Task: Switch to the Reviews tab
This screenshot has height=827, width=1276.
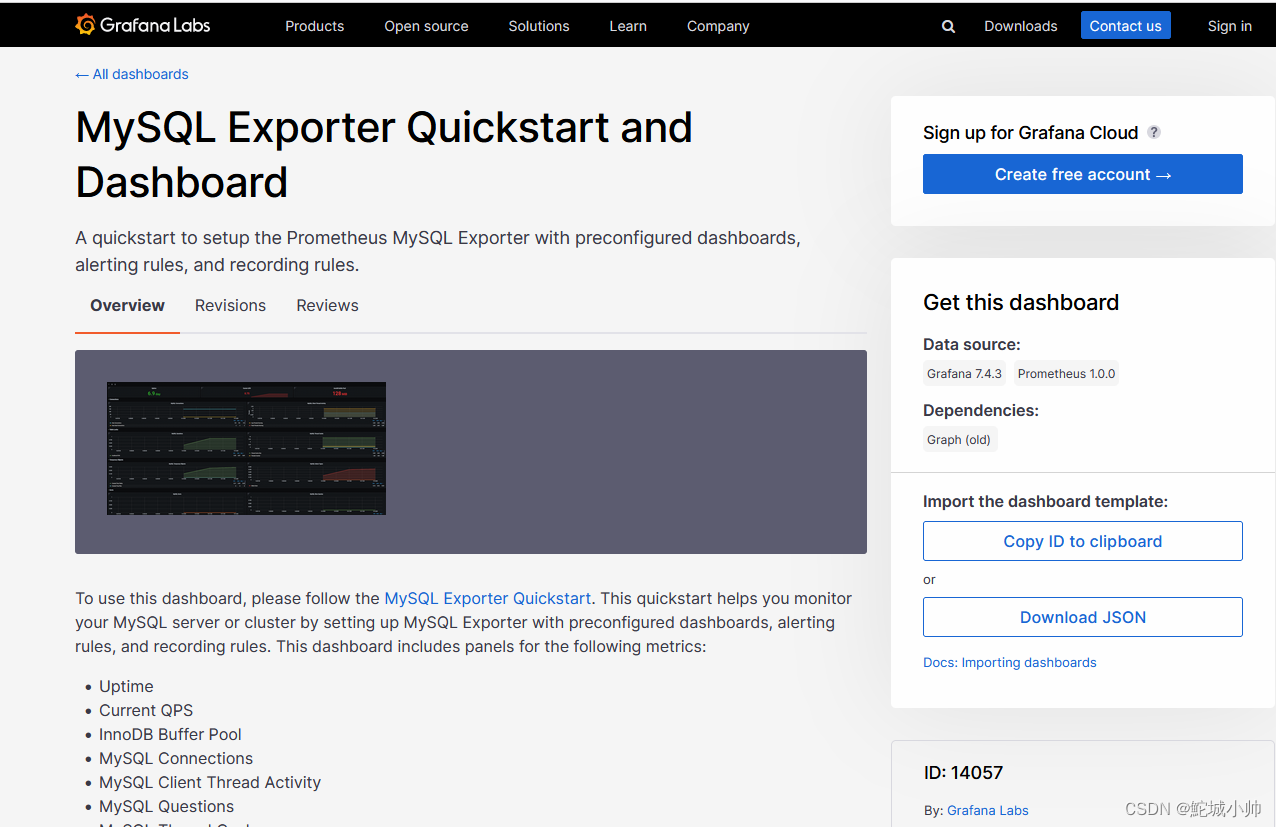Action: pos(327,306)
